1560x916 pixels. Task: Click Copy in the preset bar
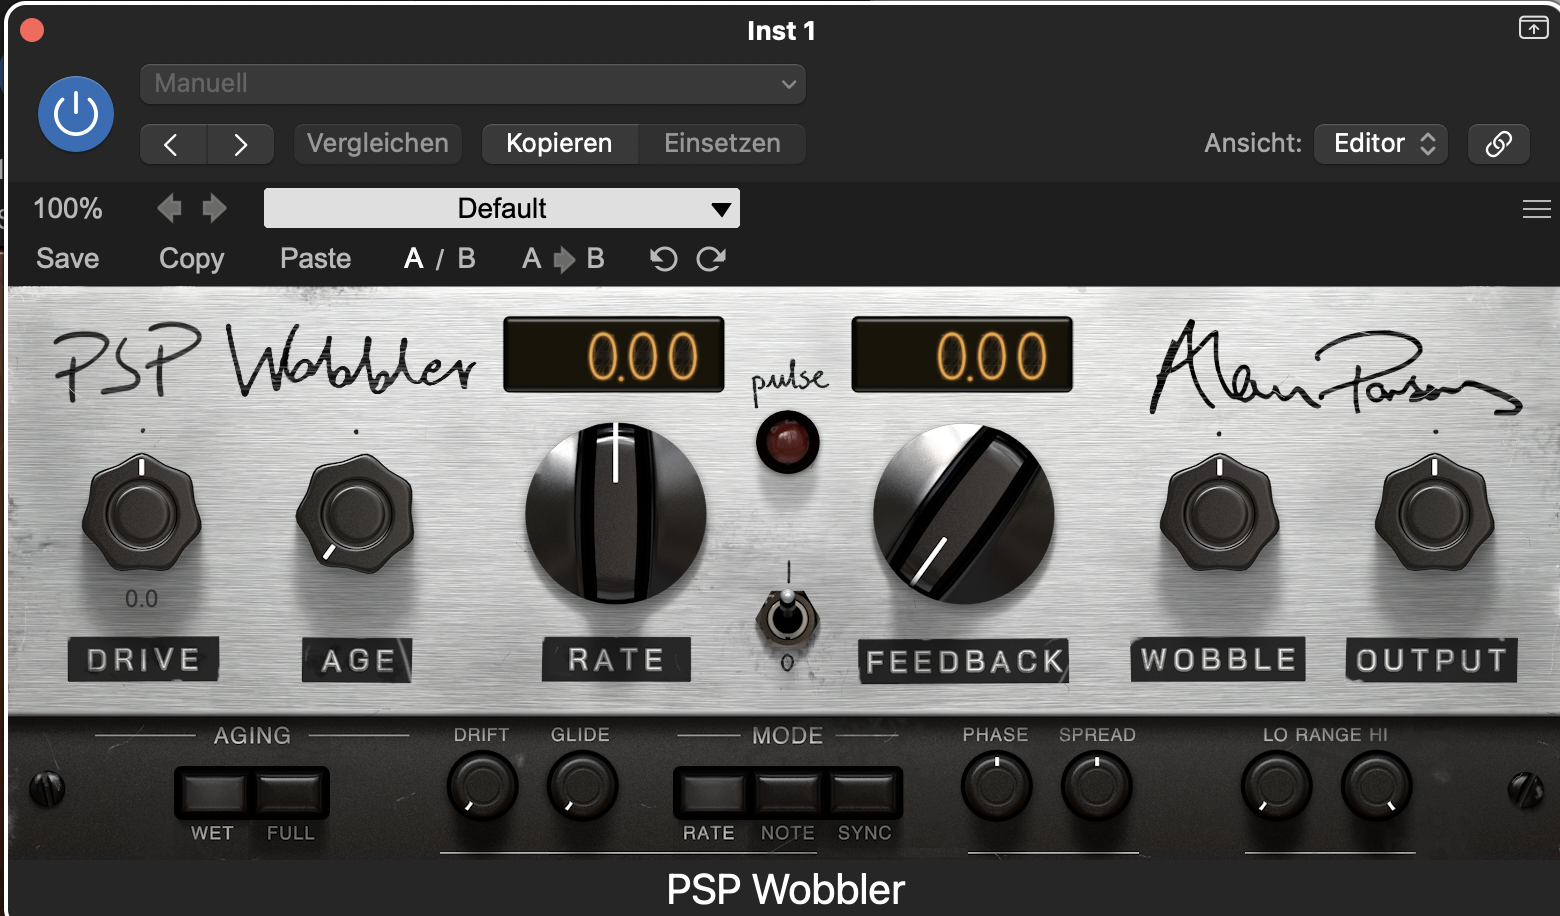[x=192, y=259]
